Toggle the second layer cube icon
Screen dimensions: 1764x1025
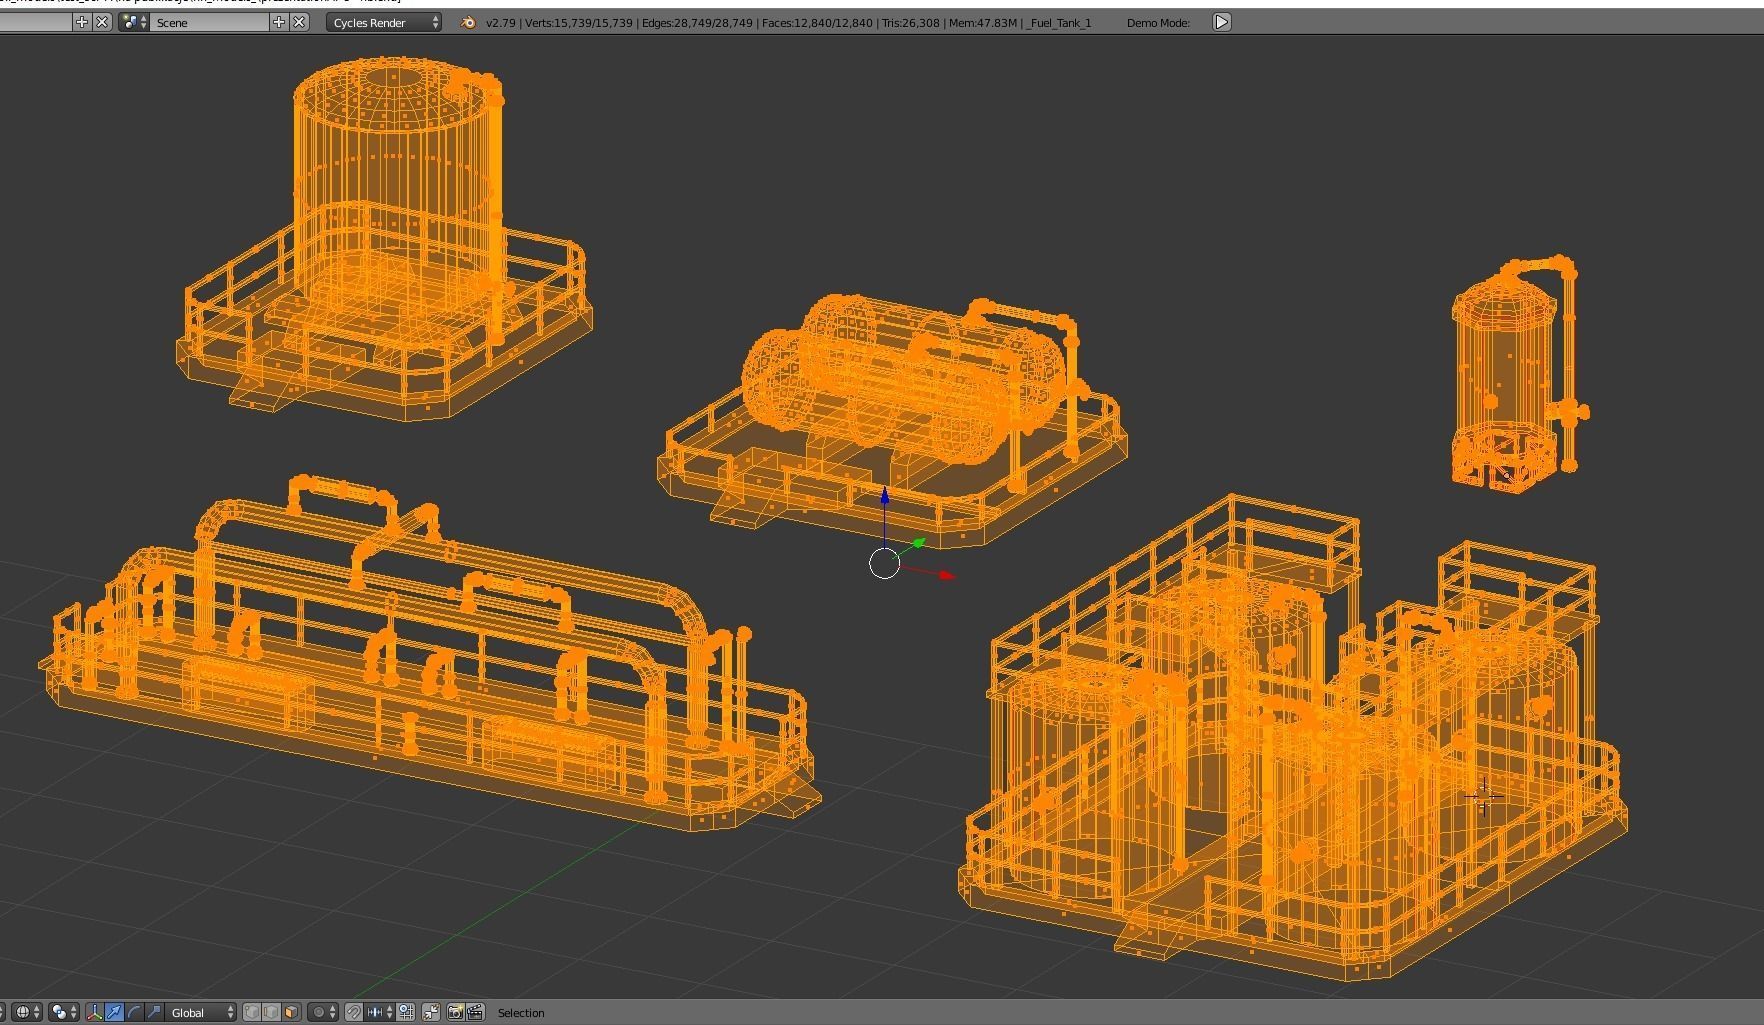click(x=271, y=1012)
